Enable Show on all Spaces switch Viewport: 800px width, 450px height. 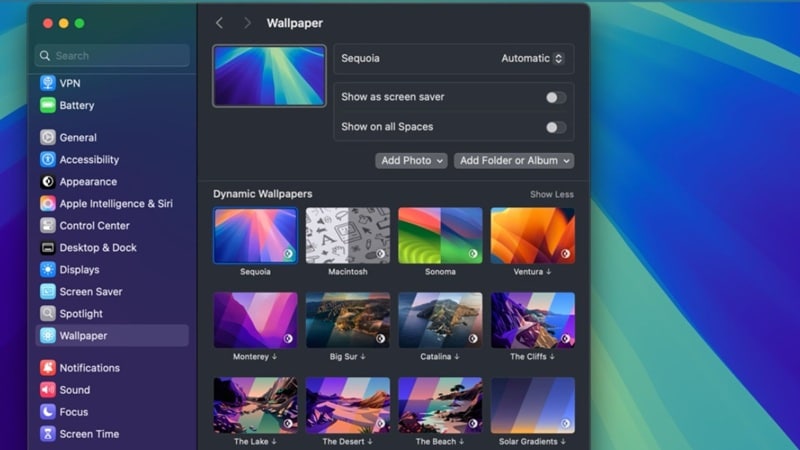coord(556,127)
